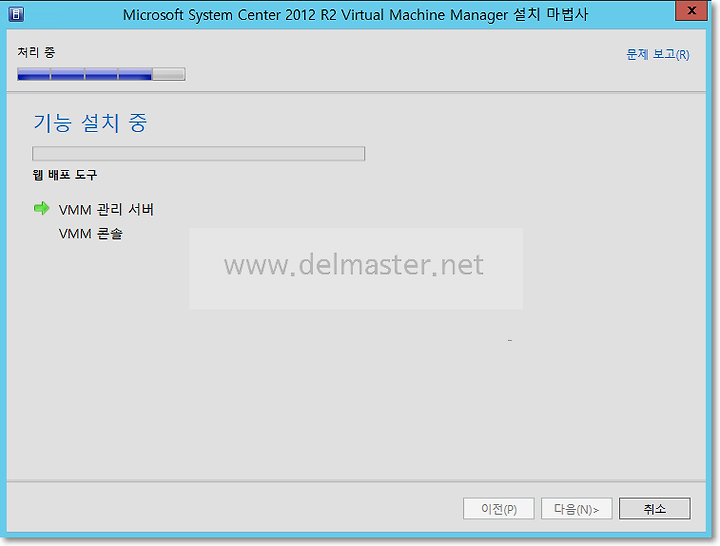Close the VMM setup wizard window
Screen dimensions: 720x546
[692, 10]
